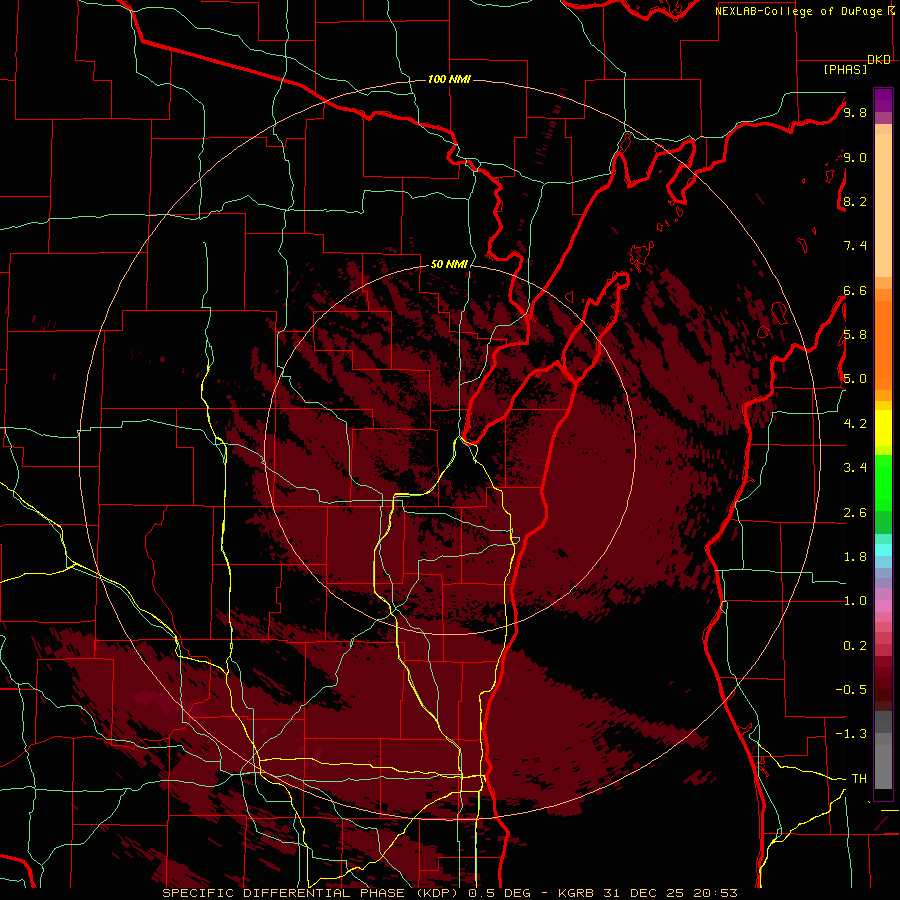Click the 0.2 scale value
Image resolution: width=900 pixels, height=900 pixels.
click(x=855, y=646)
